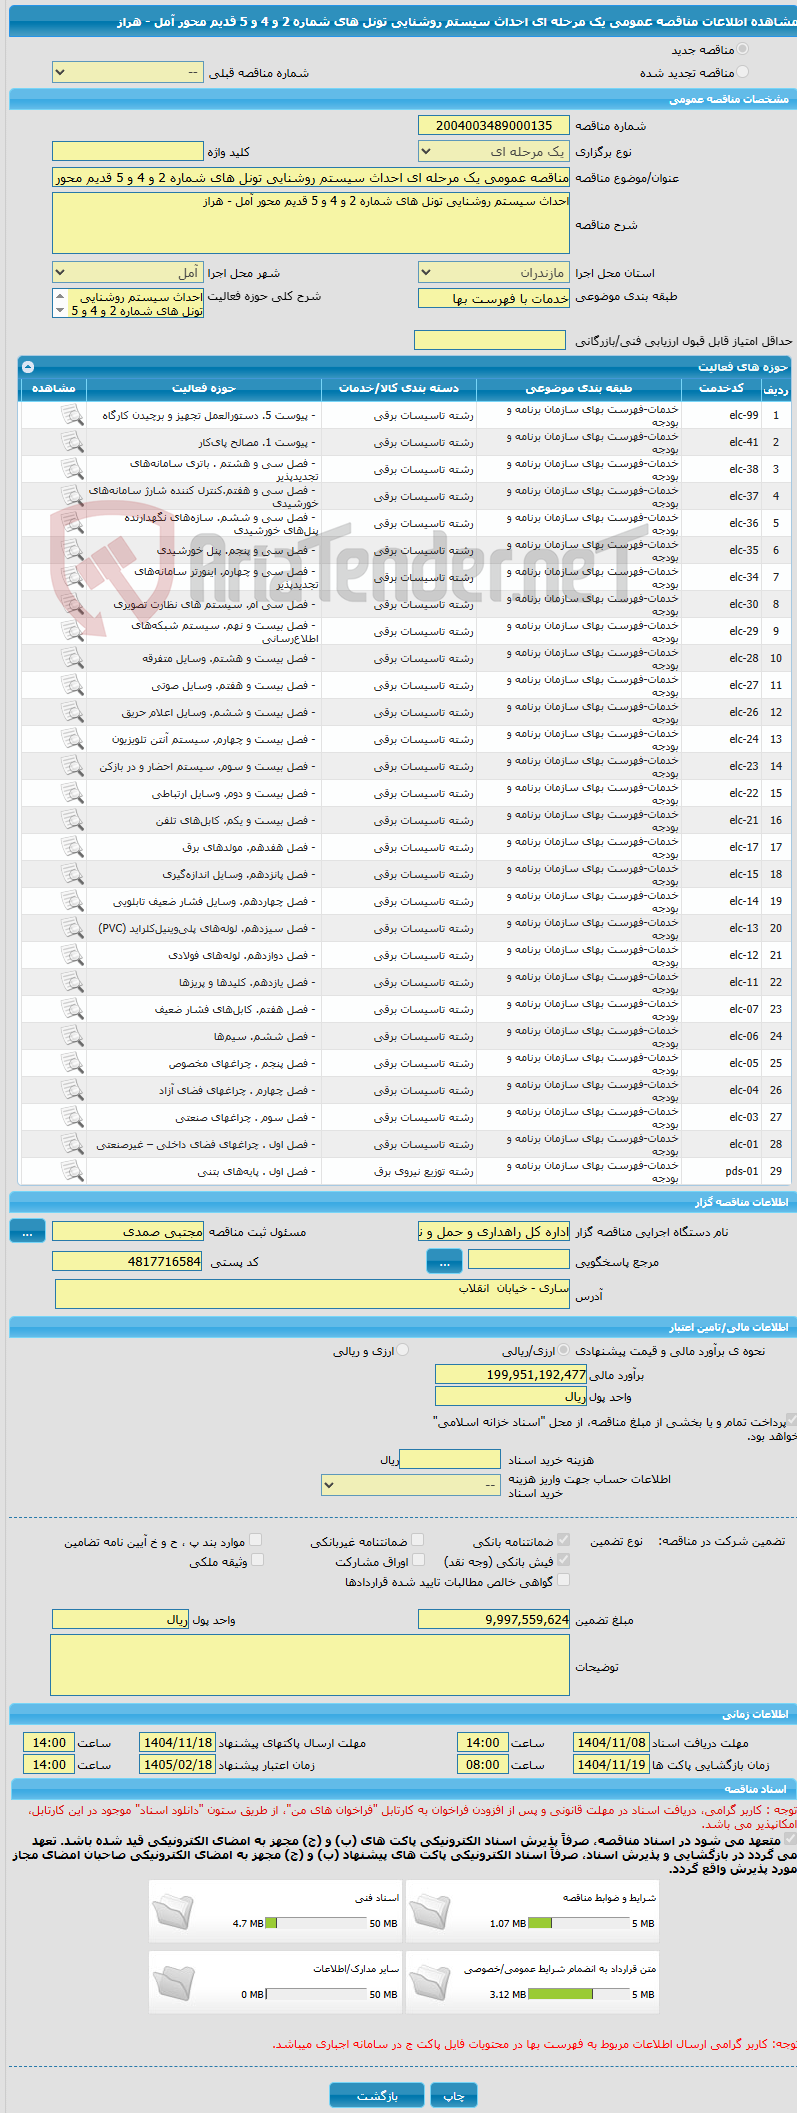Click the متن قرارداد size progress bar
The image size is (797, 2113).
pyautogui.click(x=578, y=1994)
